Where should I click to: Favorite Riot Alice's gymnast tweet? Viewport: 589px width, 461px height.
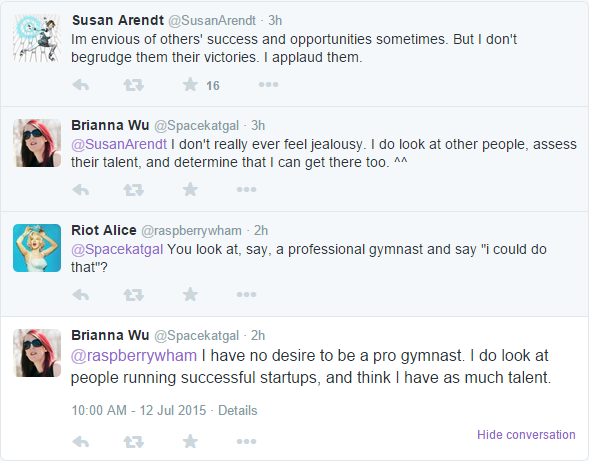click(190, 295)
